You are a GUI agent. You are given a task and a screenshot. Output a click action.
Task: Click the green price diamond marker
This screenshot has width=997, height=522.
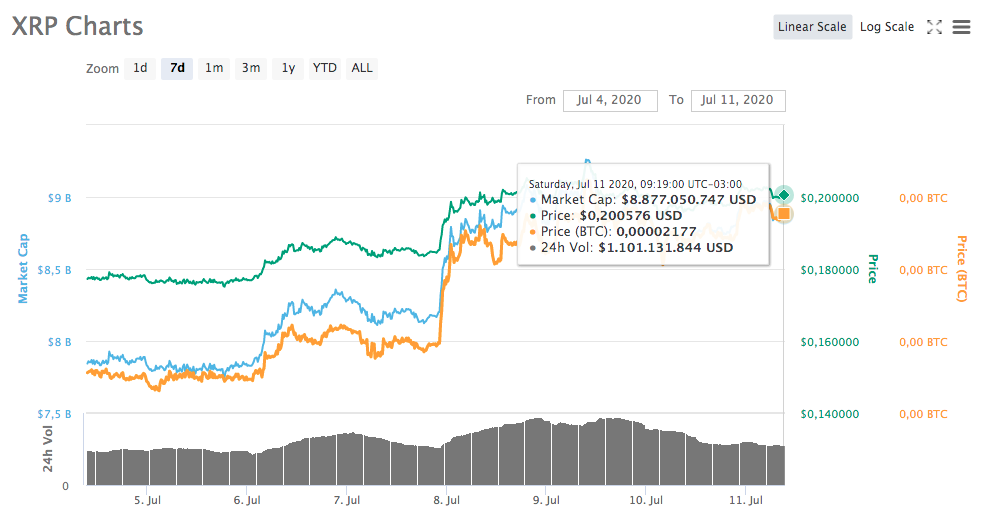pos(784,195)
